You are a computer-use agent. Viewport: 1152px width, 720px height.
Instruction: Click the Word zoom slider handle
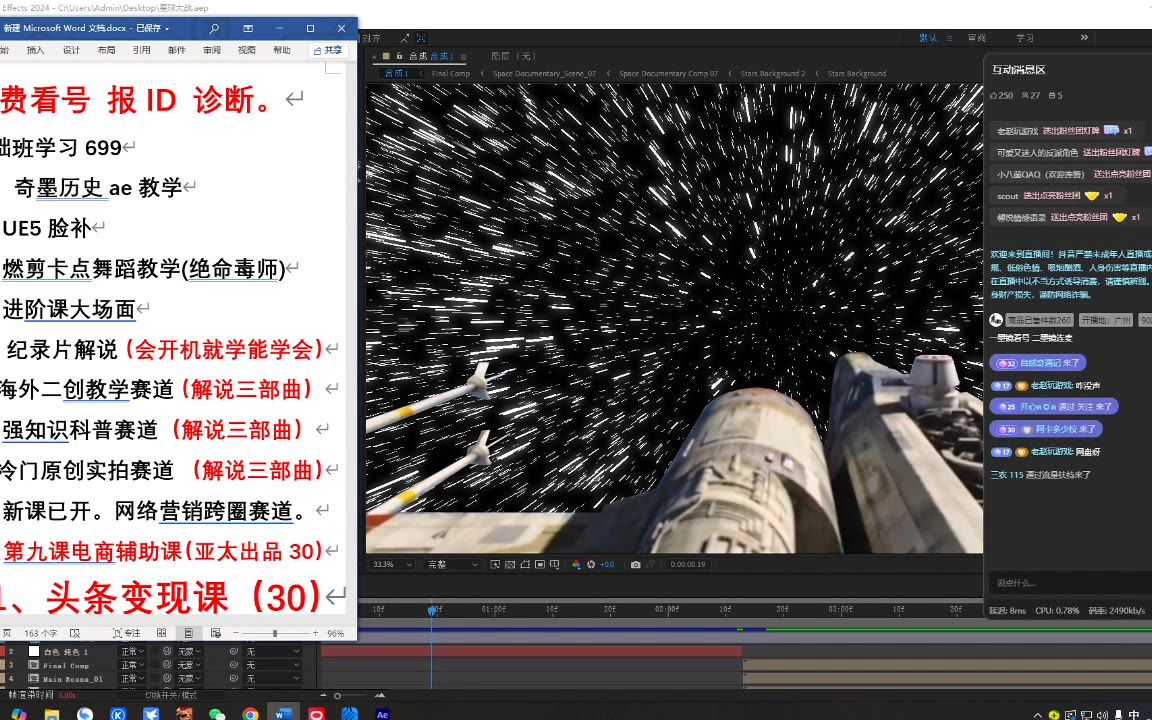(x=275, y=633)
